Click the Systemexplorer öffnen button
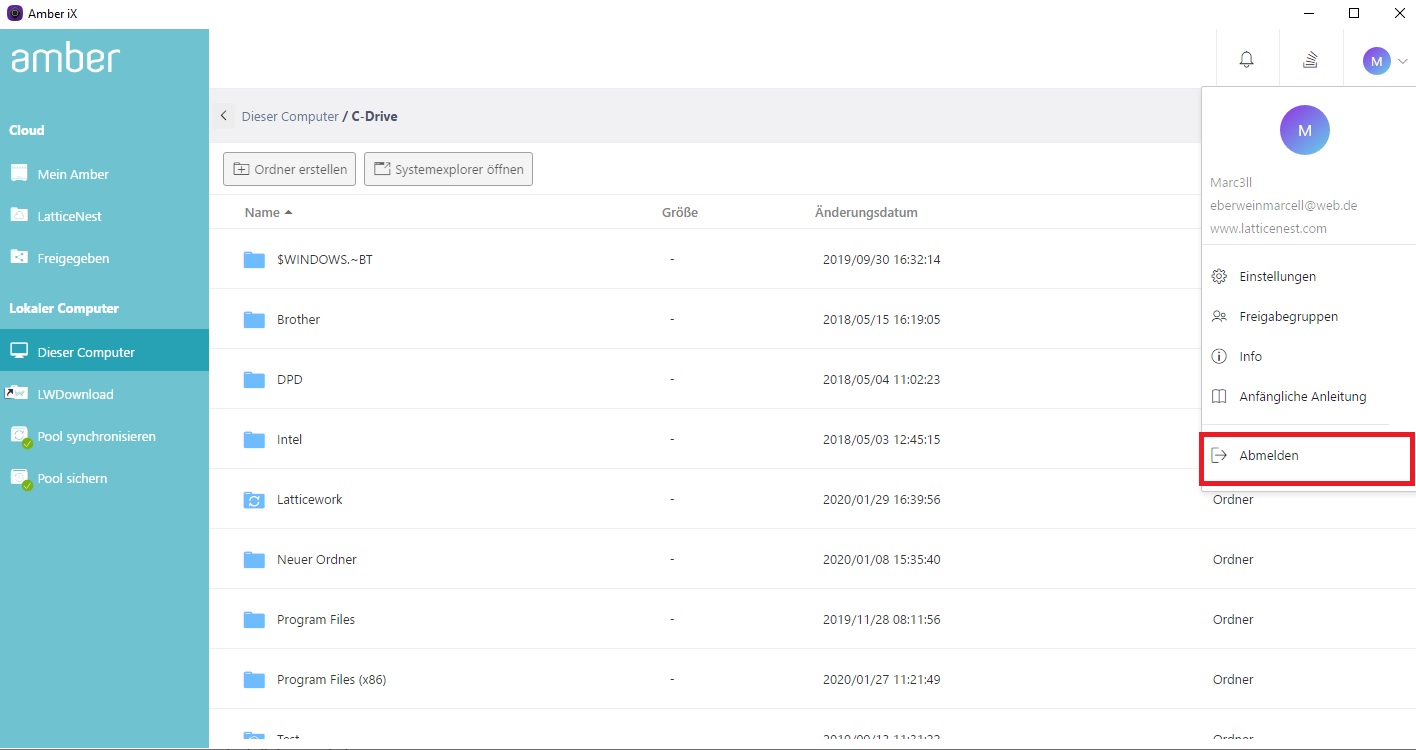Screen dimensions: 1416x750 tap(448, 169)
